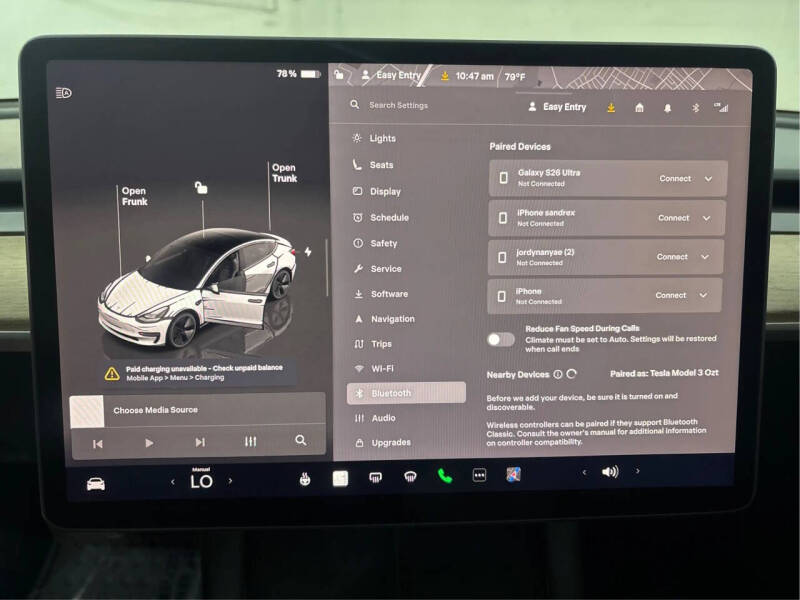This screenshot has width=800, height=600.
Task: Expand jordynanyae (2) device chevron
Action: coord(705,257)
